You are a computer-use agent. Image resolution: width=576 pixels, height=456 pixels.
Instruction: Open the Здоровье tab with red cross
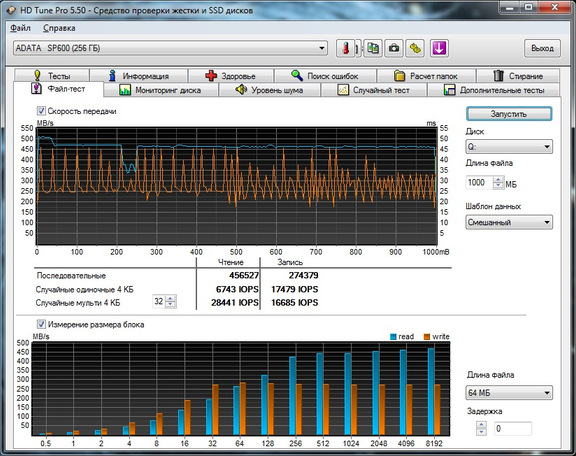point(231,76)
